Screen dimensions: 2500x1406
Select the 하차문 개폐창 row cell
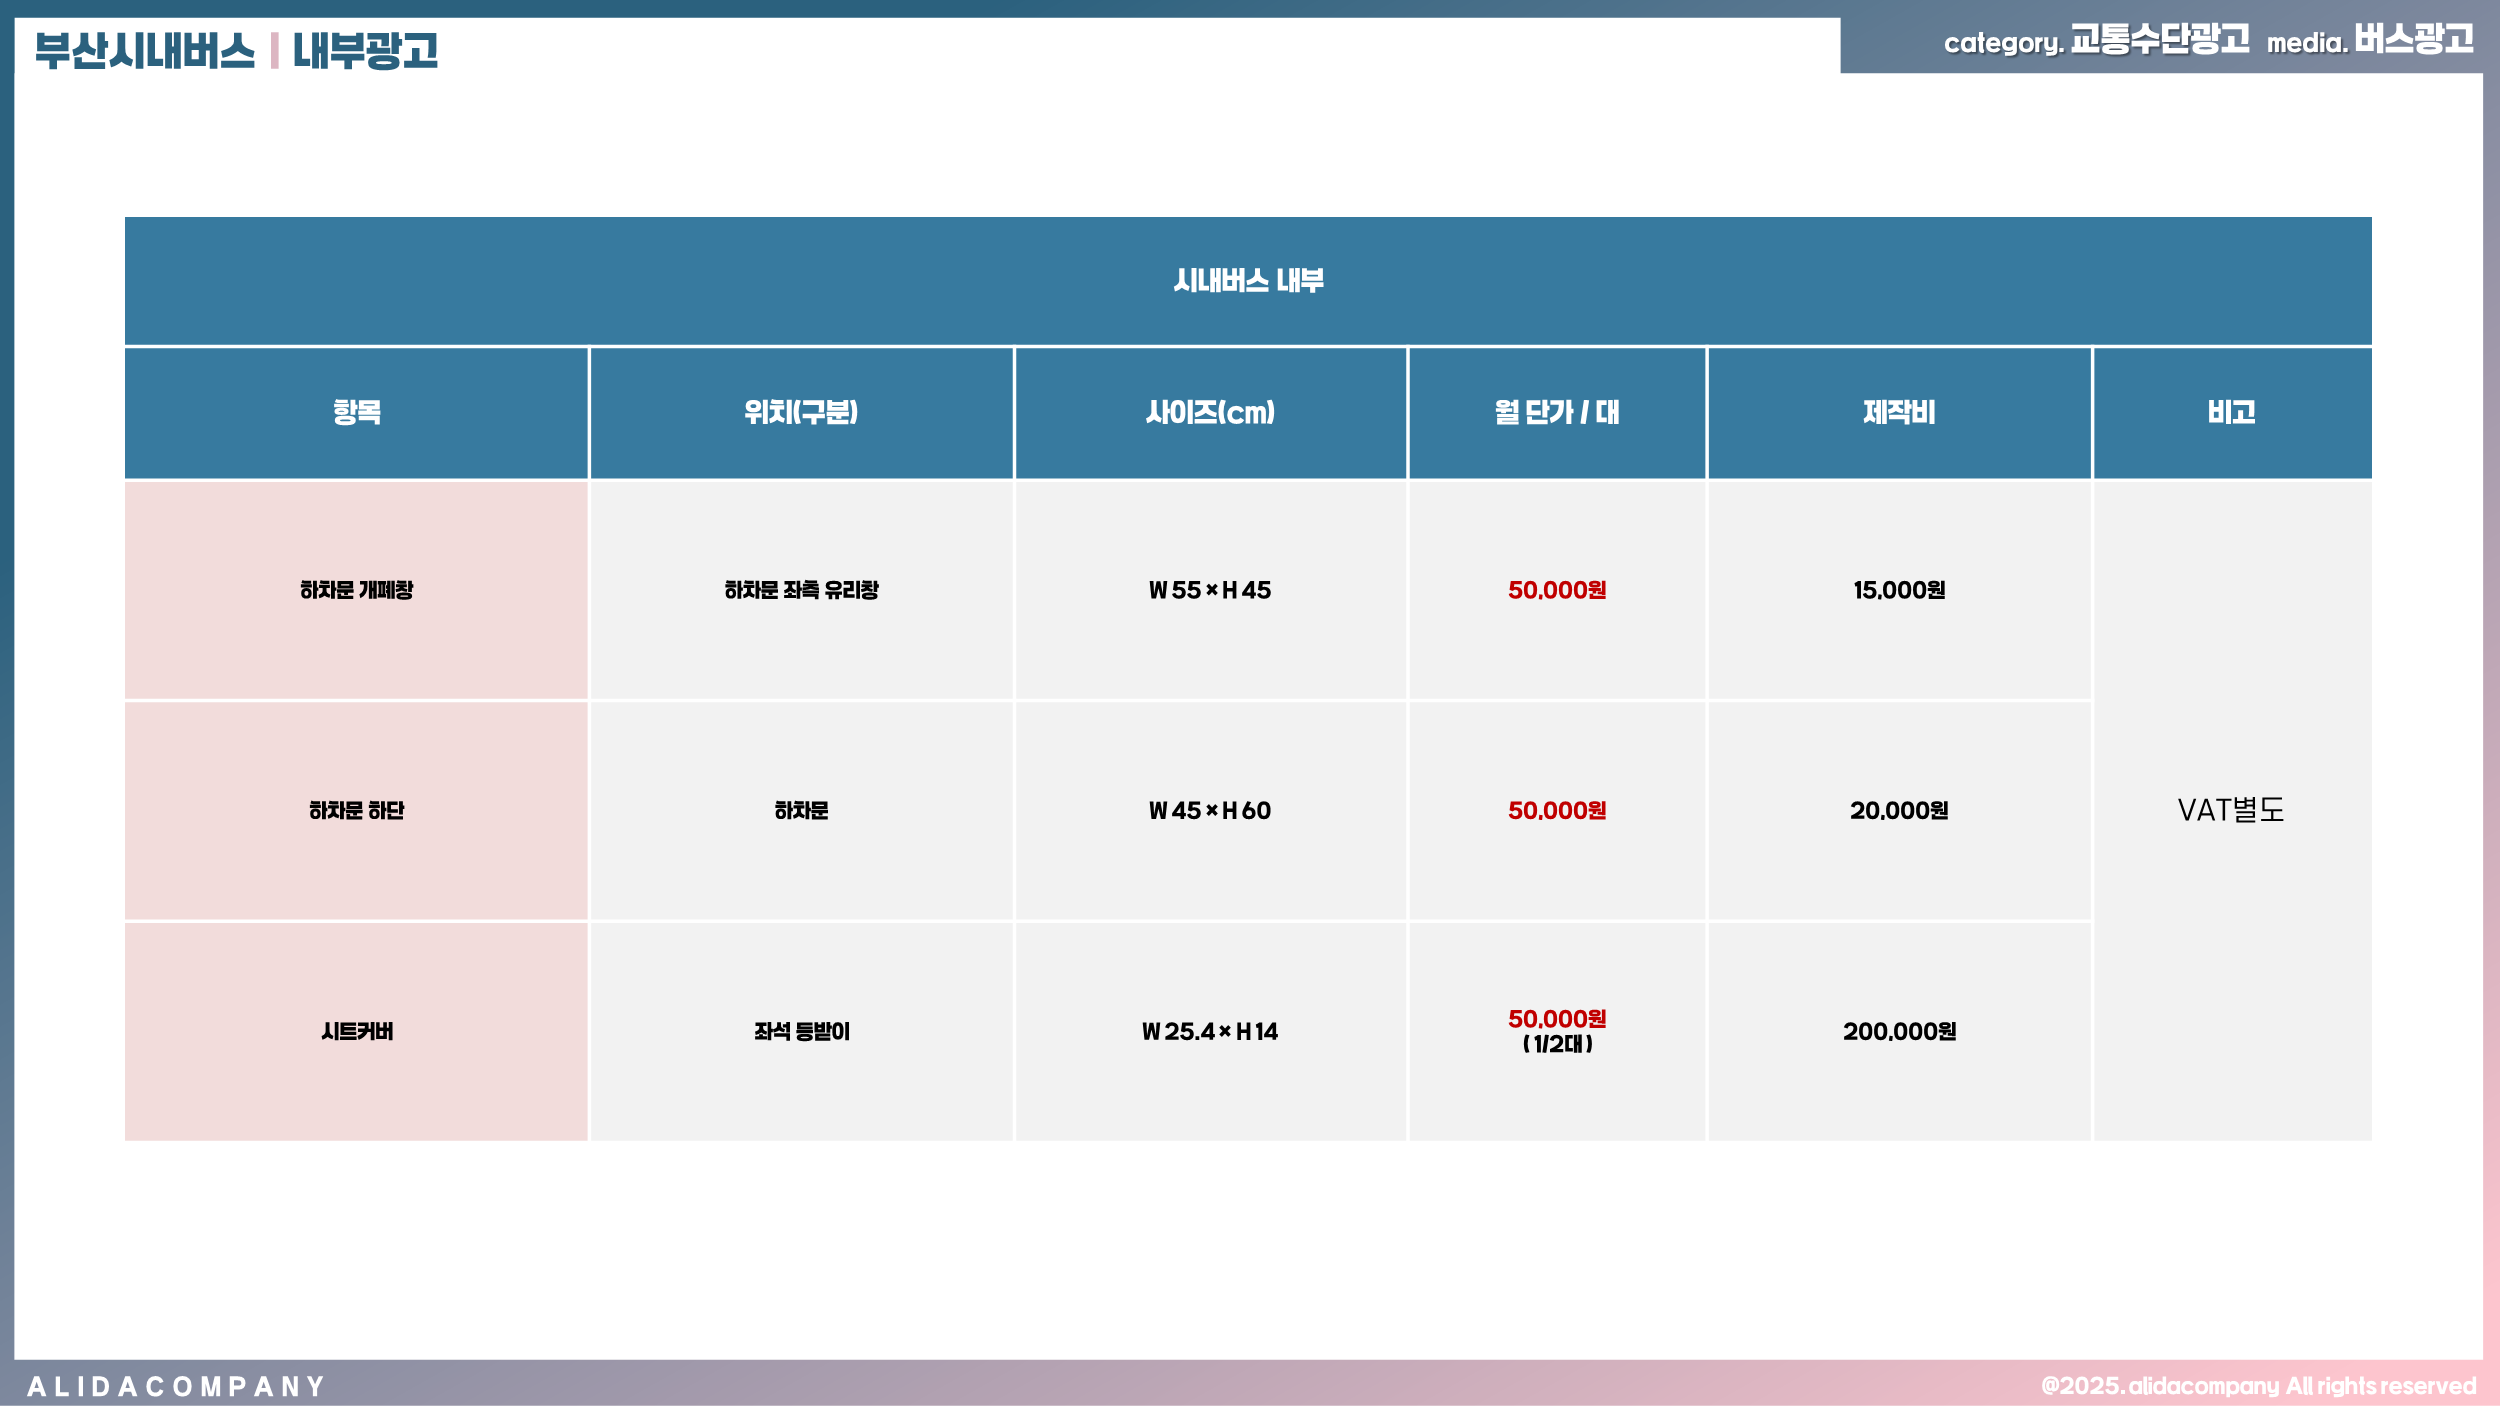pyautogui.click(x=357, y=590)
